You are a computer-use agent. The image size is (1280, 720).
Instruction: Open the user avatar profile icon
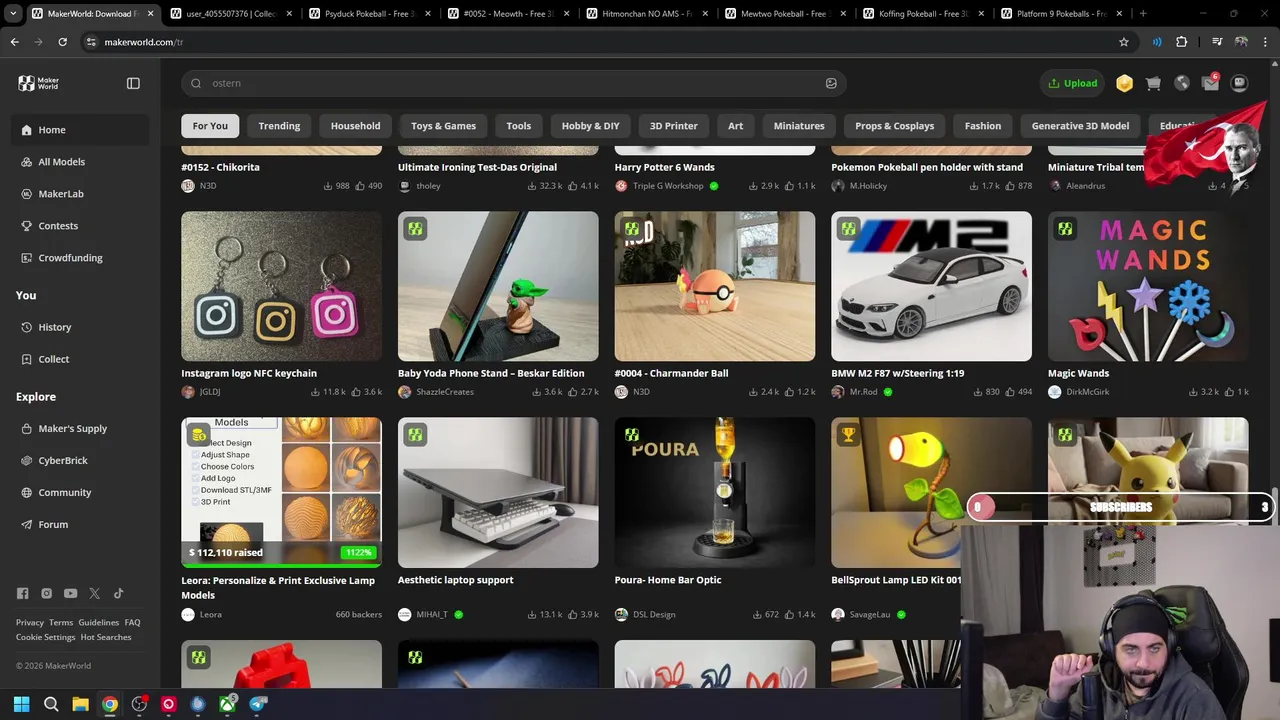(1239, 84)
